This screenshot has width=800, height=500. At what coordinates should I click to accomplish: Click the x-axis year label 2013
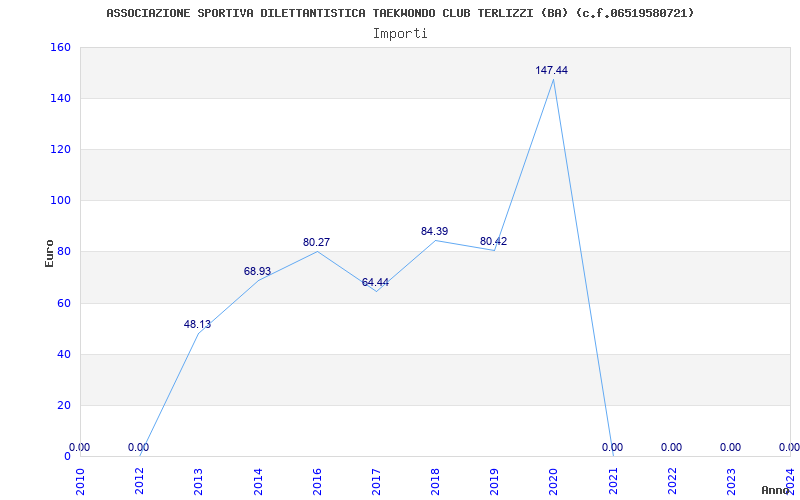(x=199, y=481)
